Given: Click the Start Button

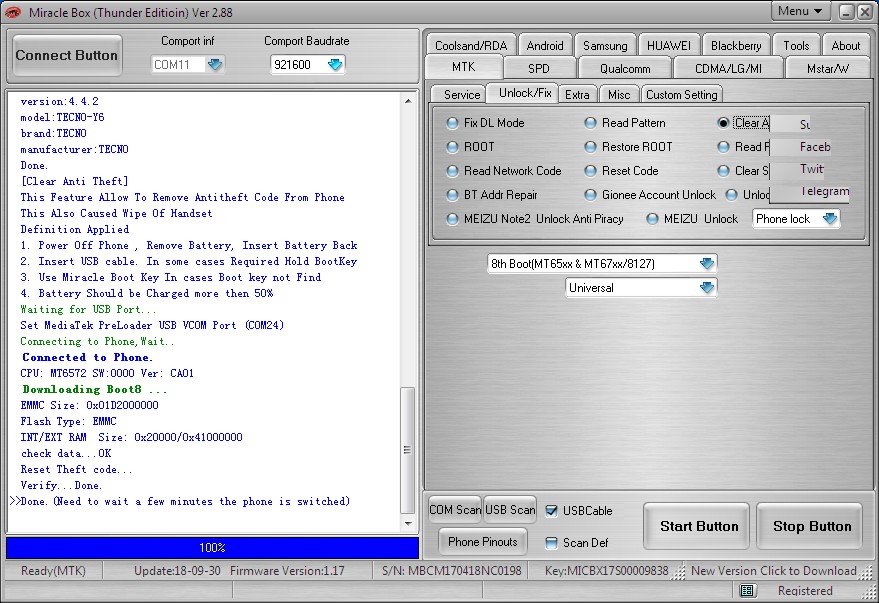Looking at the screenshot, I should [698, 526].
